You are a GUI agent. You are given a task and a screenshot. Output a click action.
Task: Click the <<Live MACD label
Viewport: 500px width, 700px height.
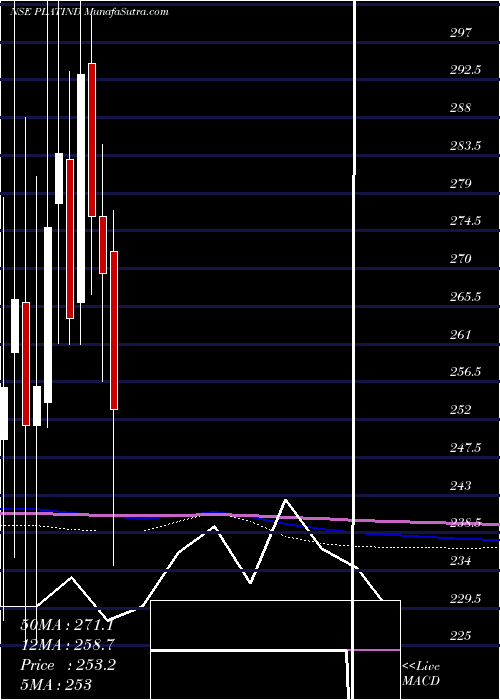coord(421,674)
